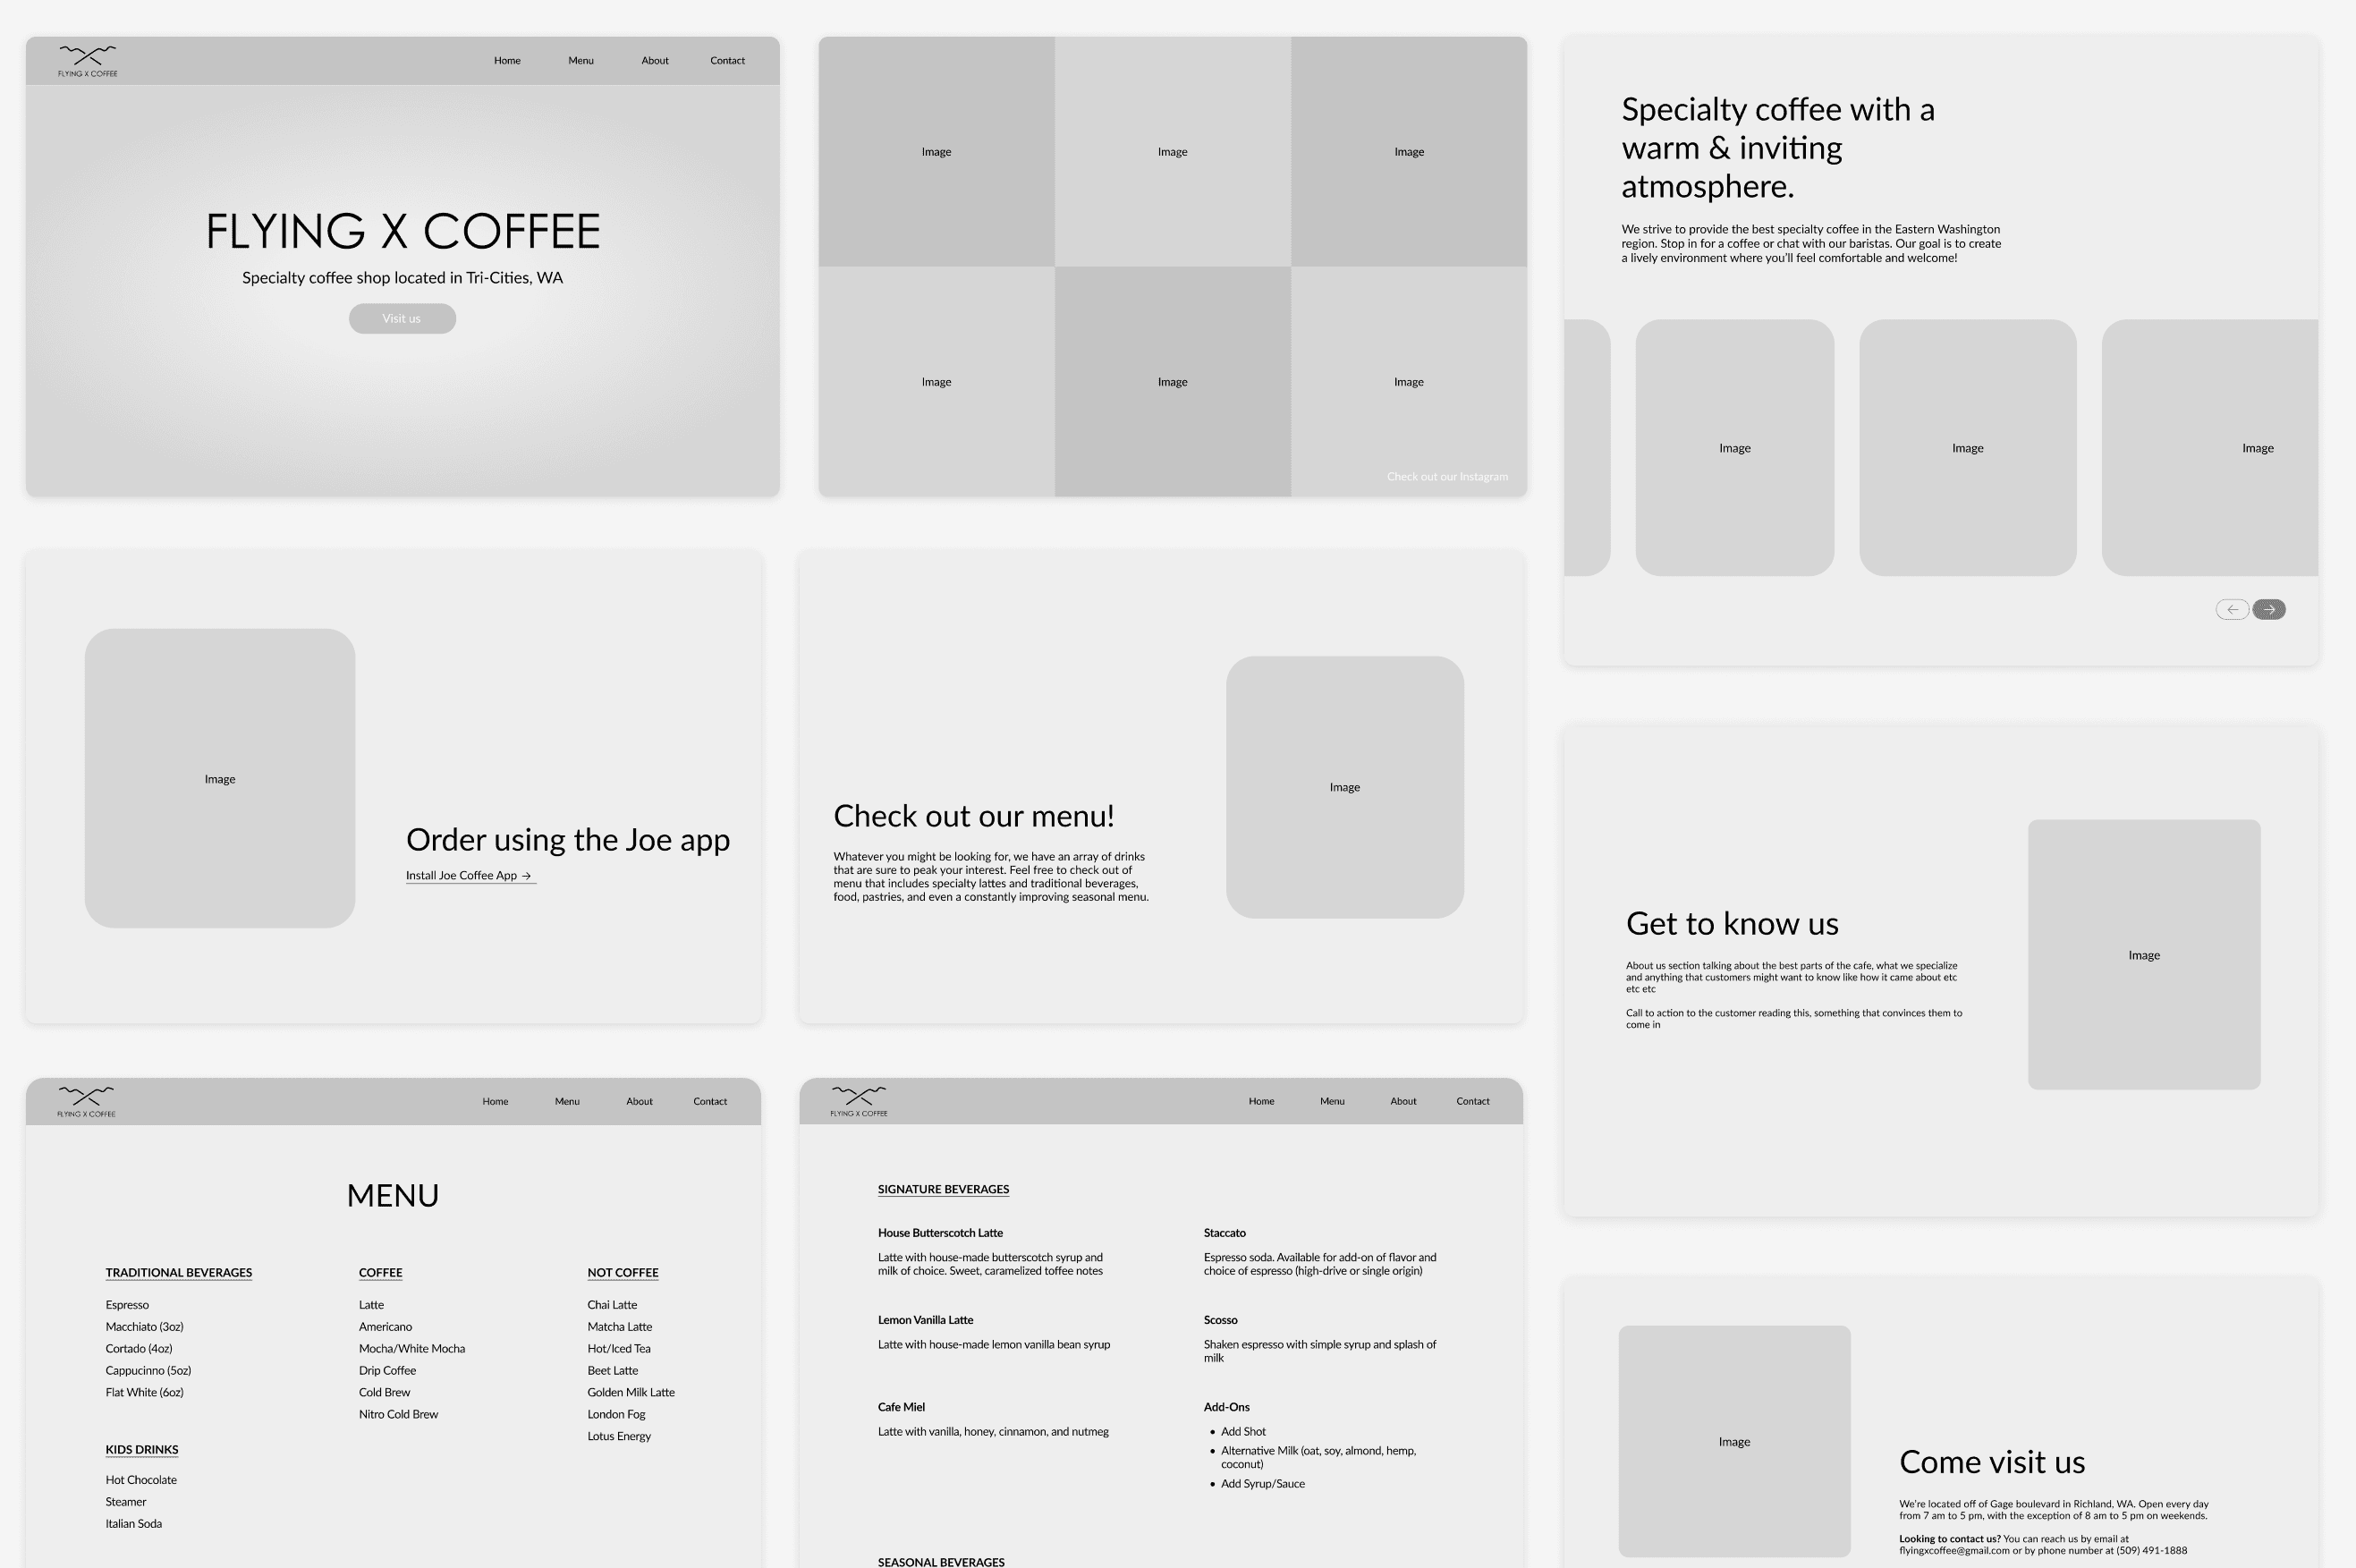The height and width of the screenshot is (1568, 2356).
Task: Click the Check out our Instagram link
Action: (1446, 477)
